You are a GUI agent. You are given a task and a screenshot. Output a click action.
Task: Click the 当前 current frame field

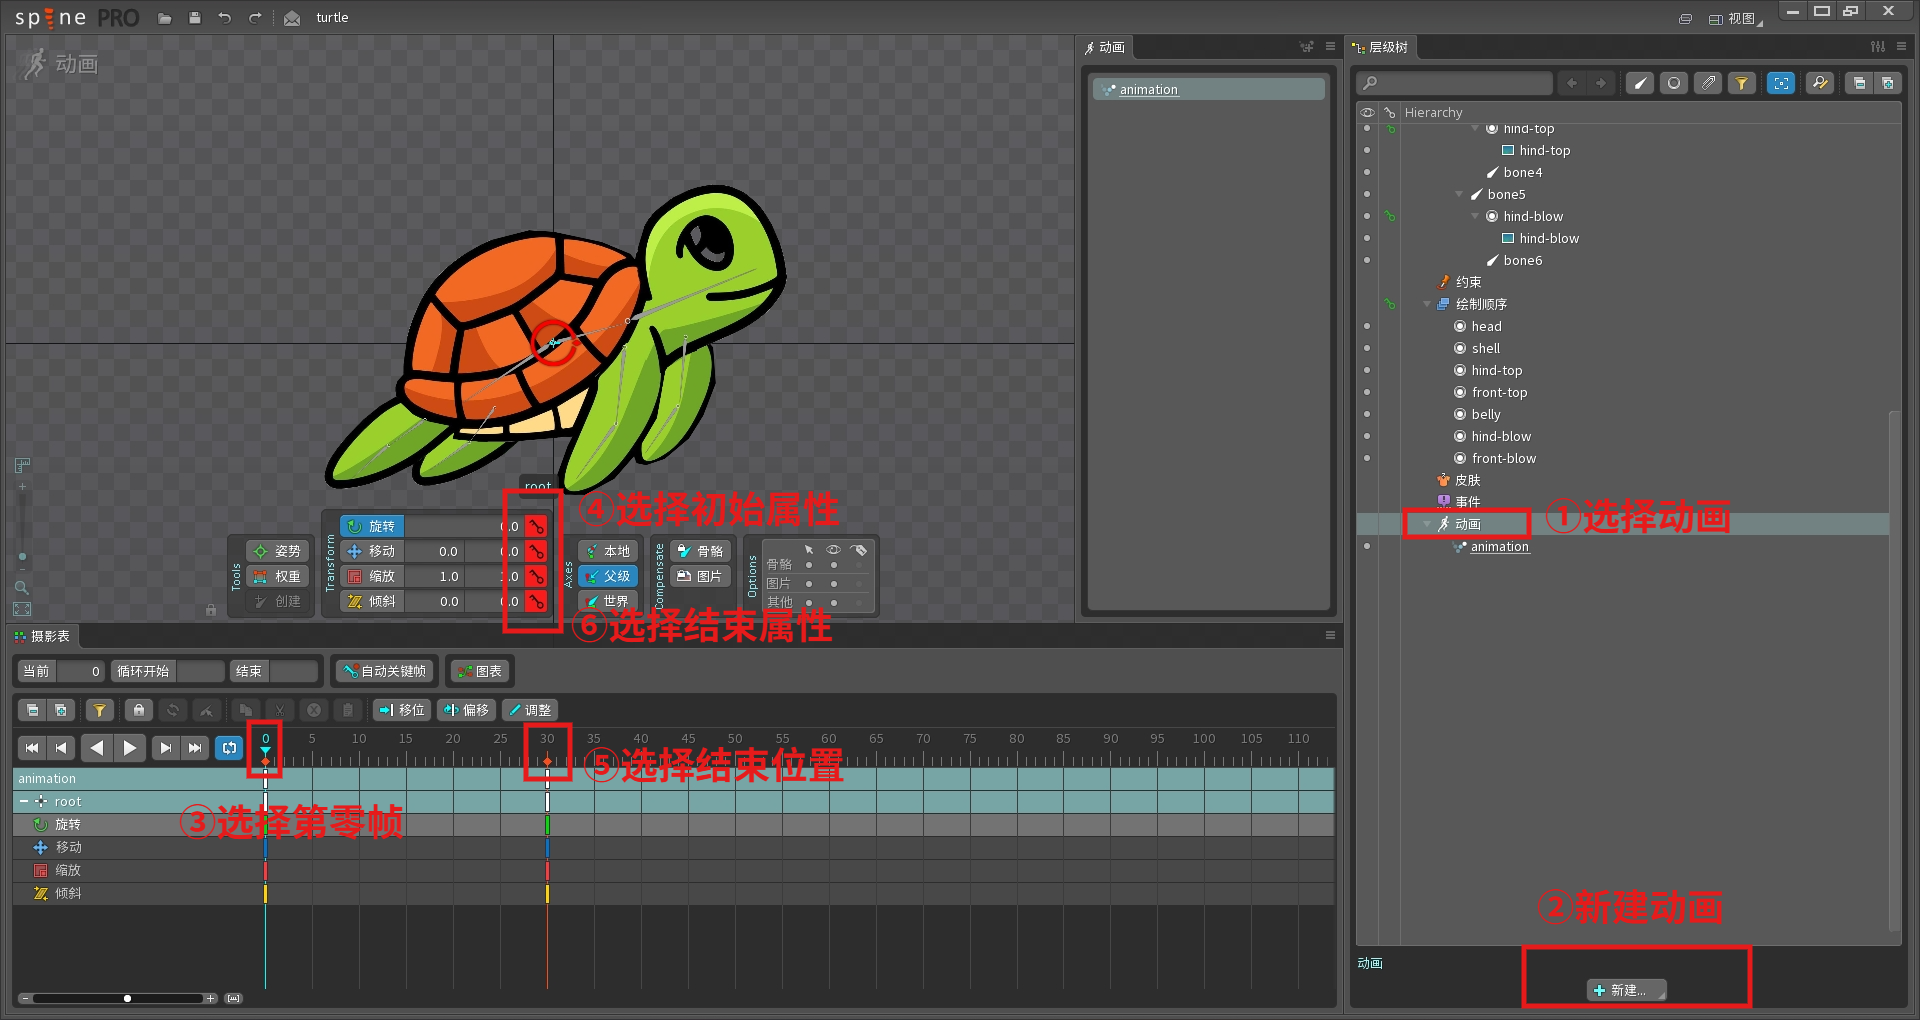coord(80,671)
